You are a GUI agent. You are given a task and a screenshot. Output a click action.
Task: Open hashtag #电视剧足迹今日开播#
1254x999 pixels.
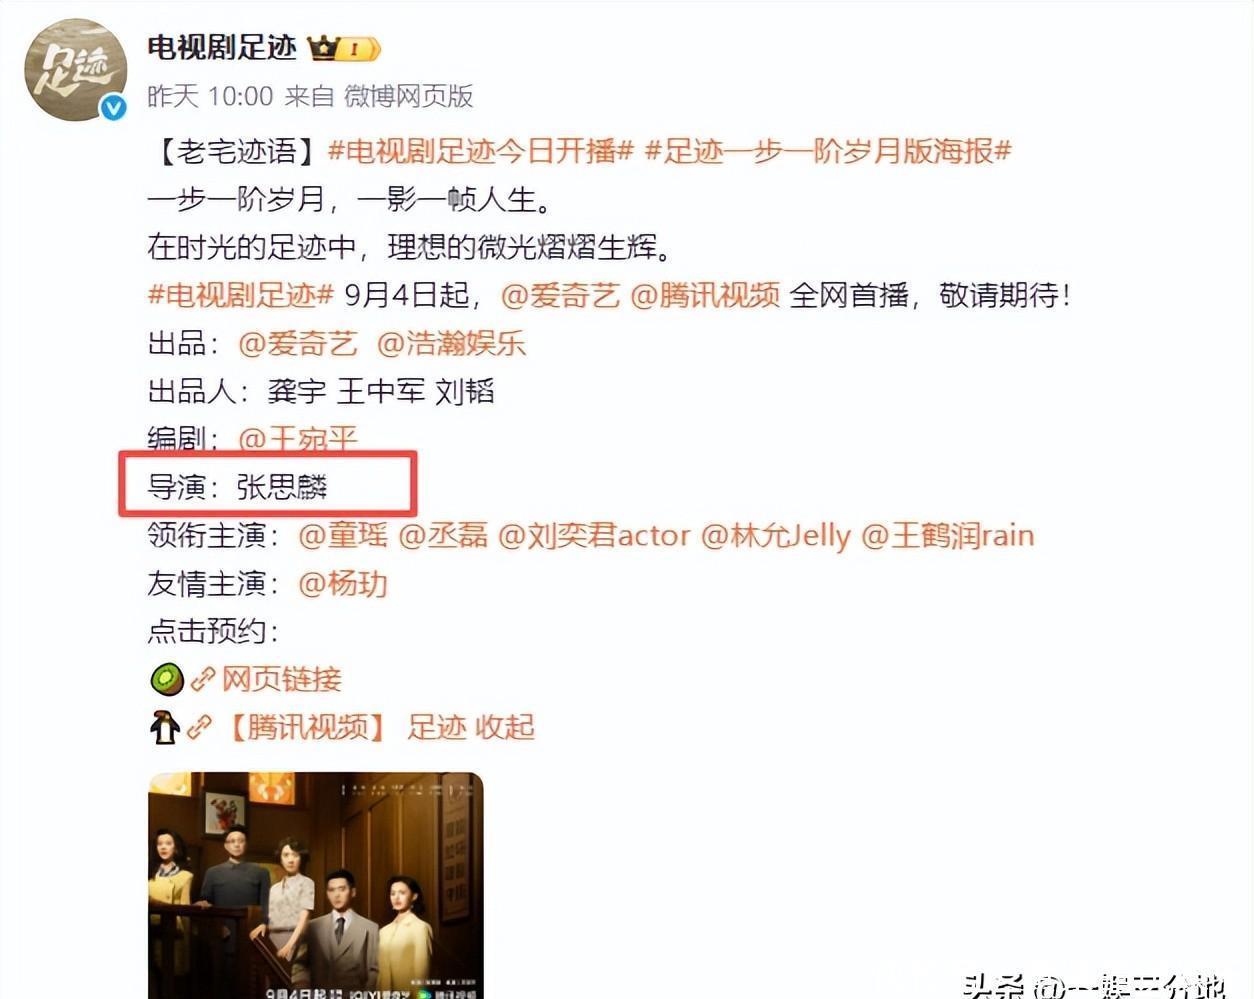click(x=481, y=151)
